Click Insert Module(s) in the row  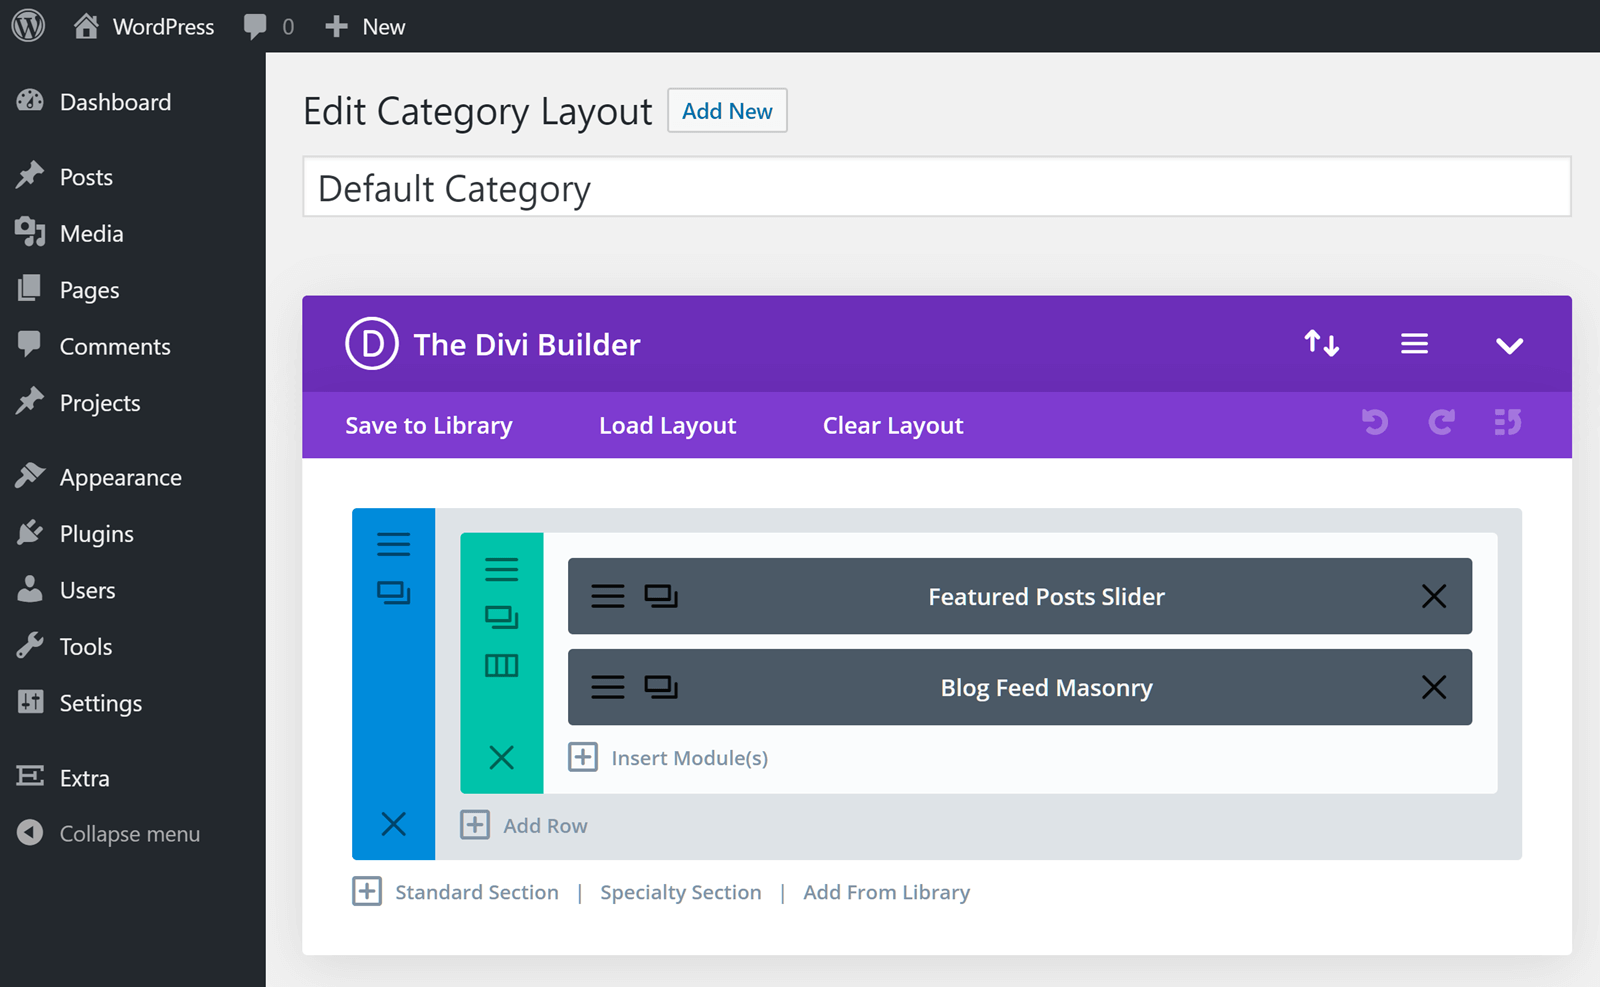688,758
